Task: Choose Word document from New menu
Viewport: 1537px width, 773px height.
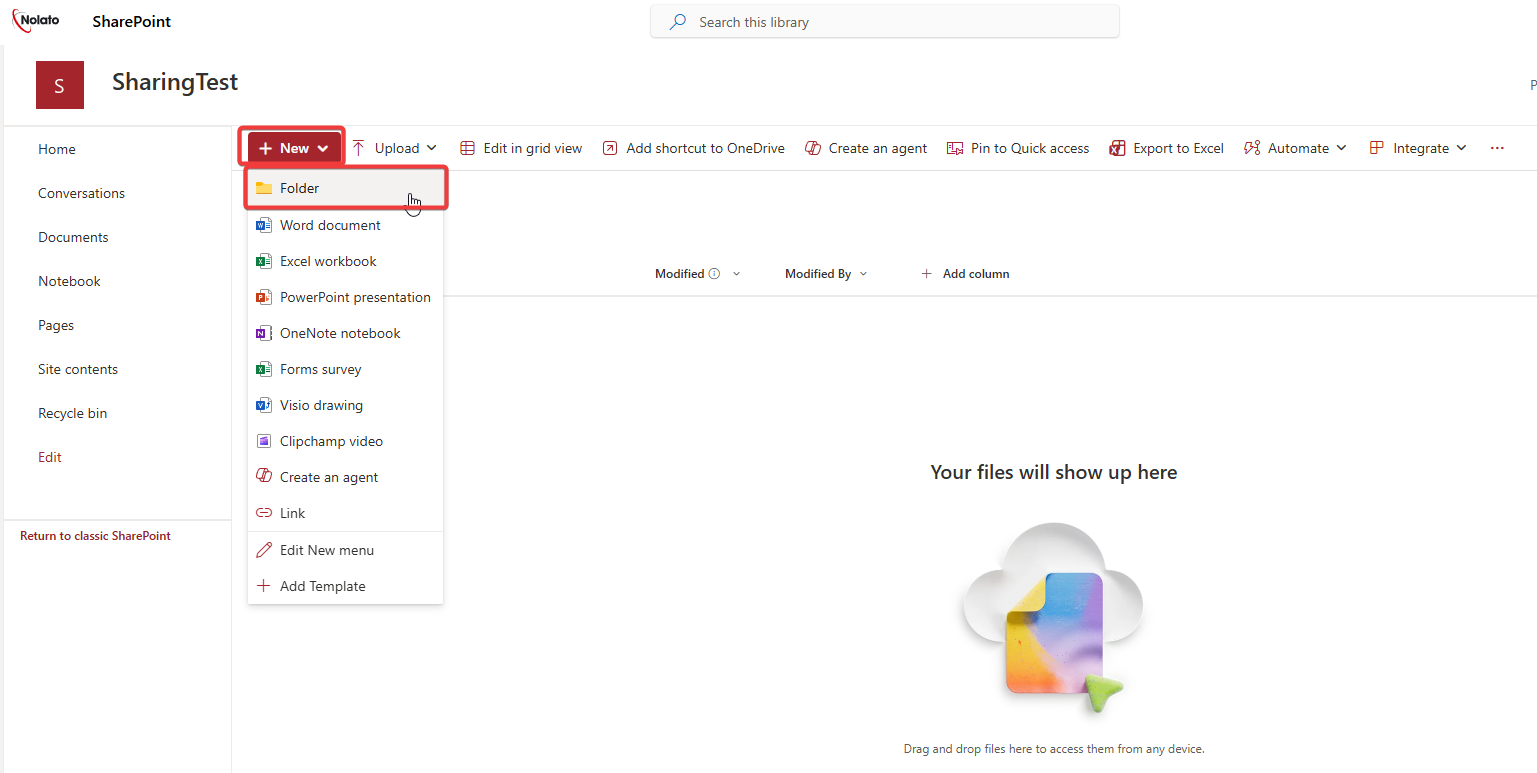Action: (346, 225)
